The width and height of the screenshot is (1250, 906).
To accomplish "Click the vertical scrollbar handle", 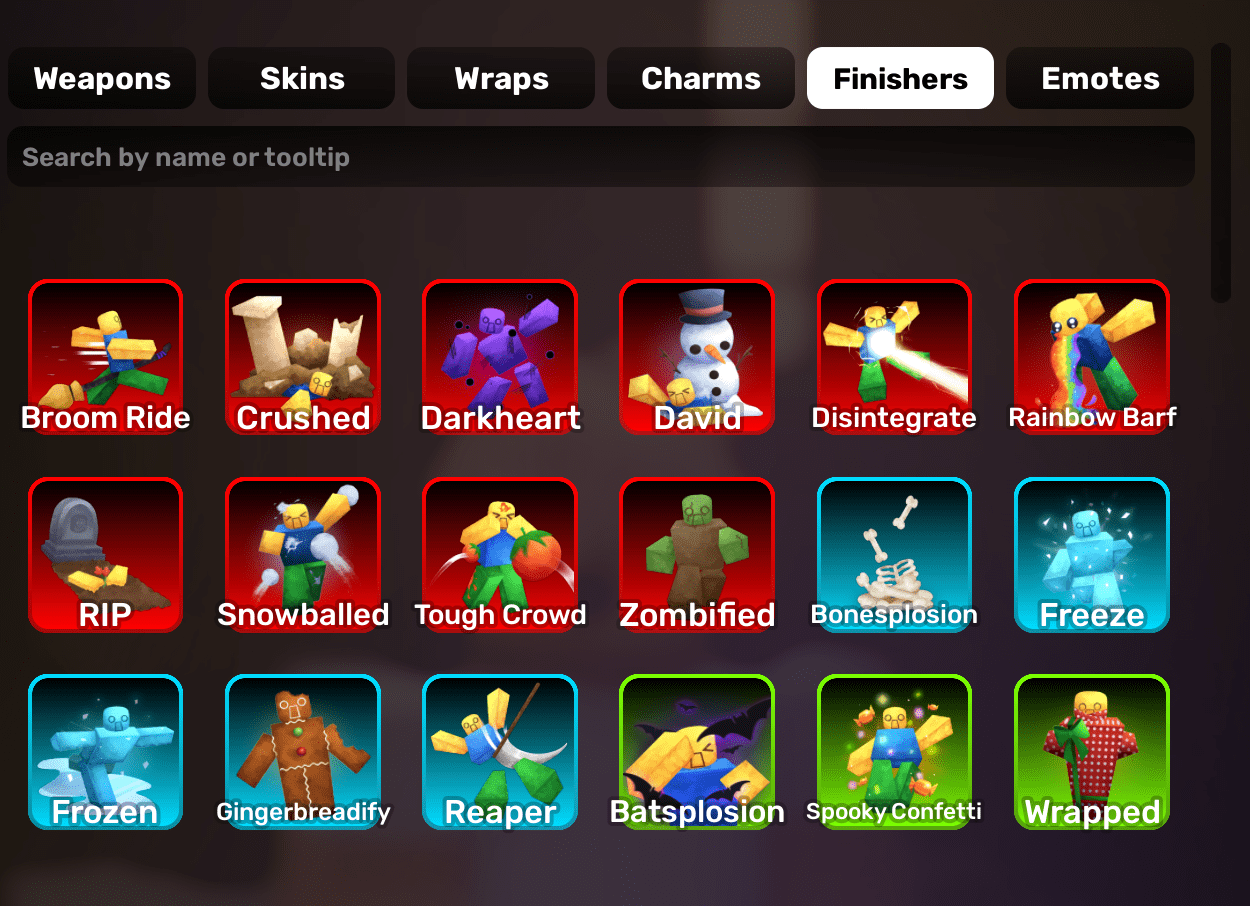I will coord(1220,172).
